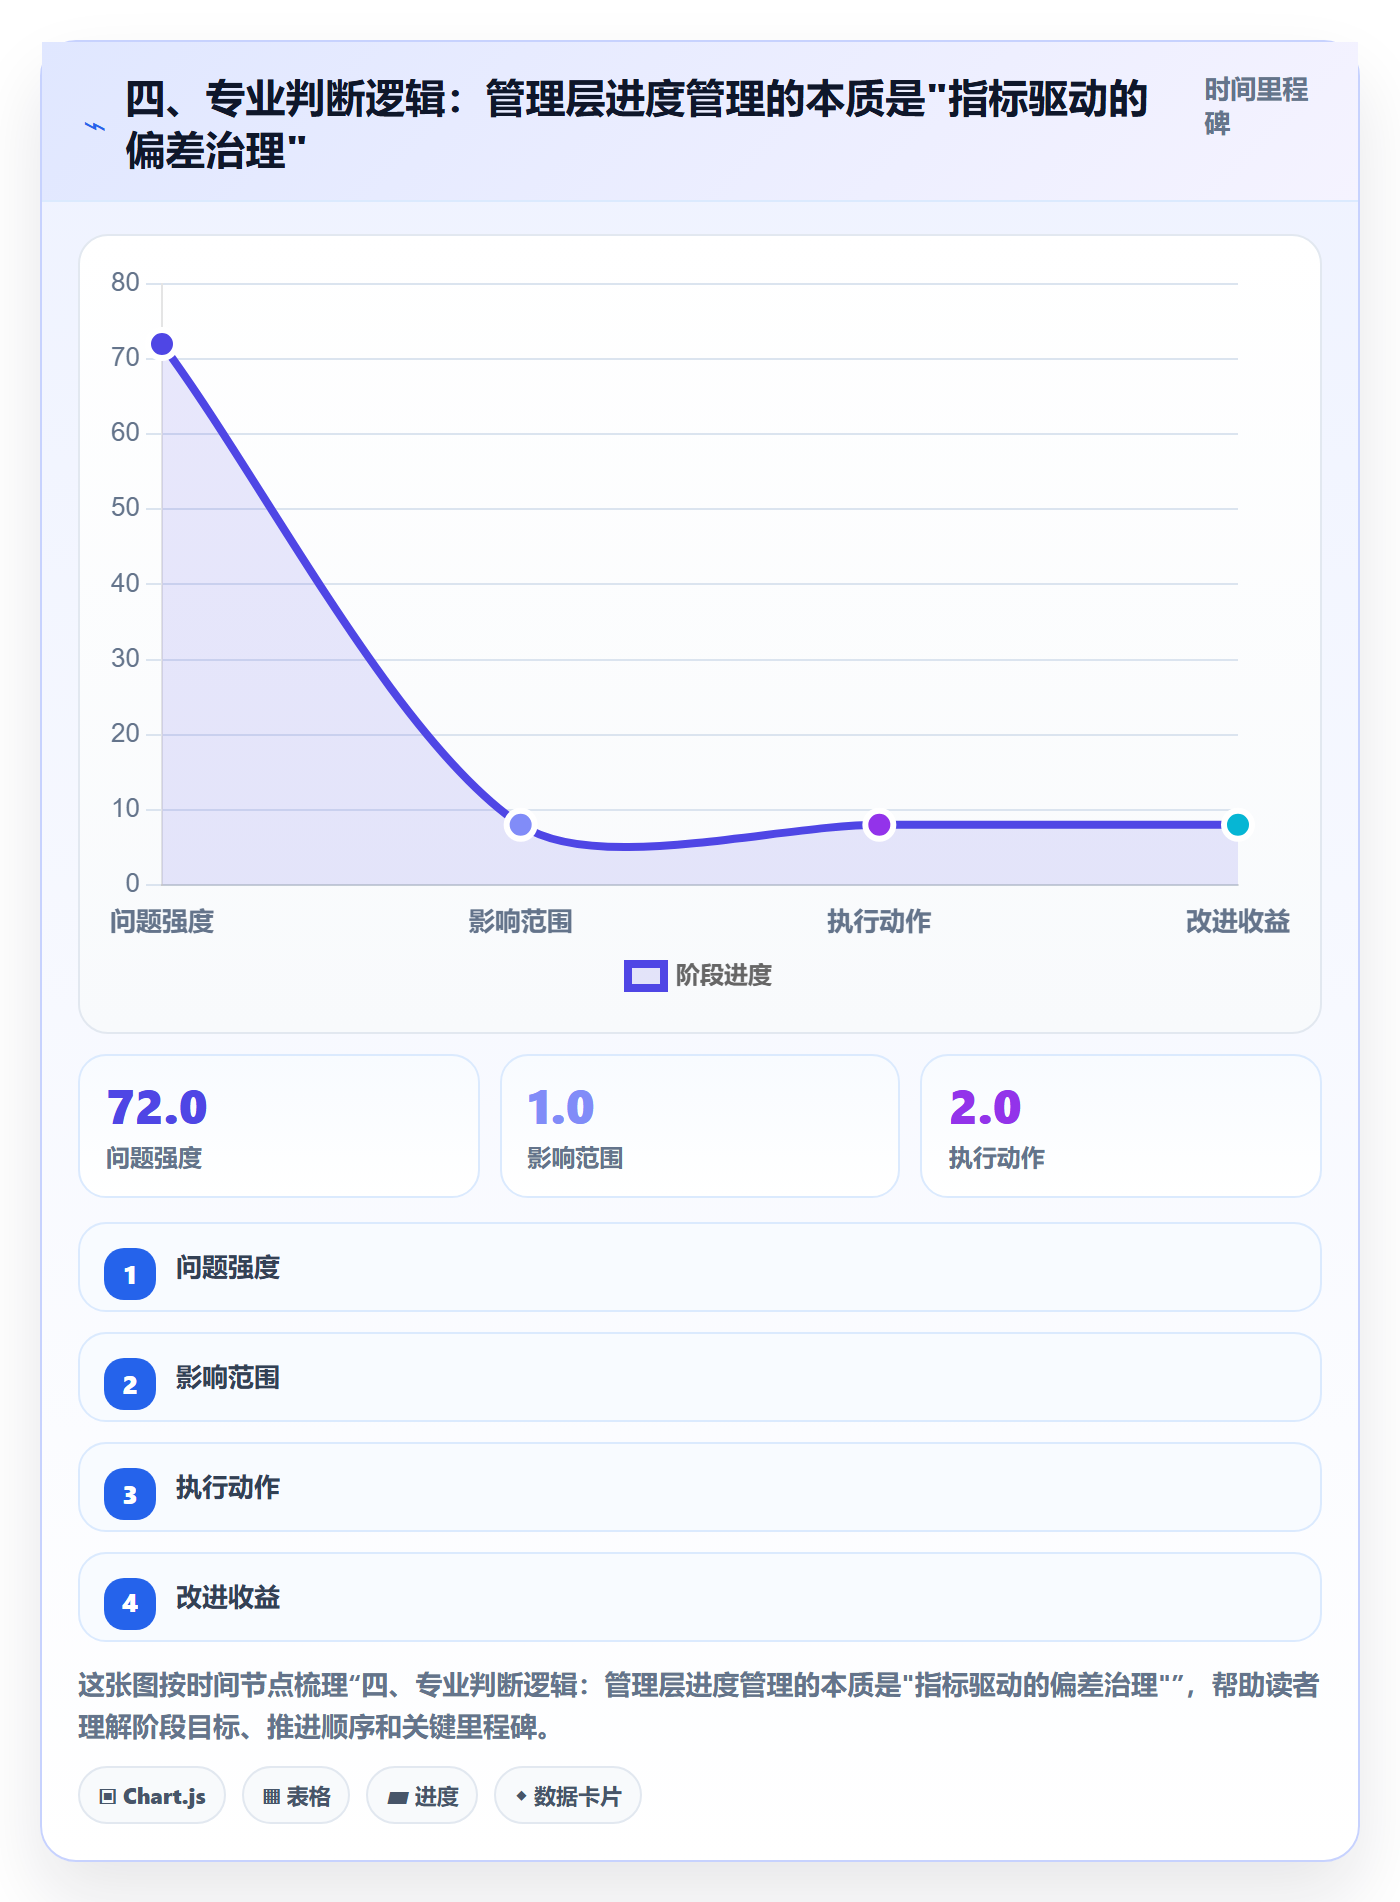1400x1902 pixels.
Task: Click the Chart.js tag
Action: [x=152, y=1796]
